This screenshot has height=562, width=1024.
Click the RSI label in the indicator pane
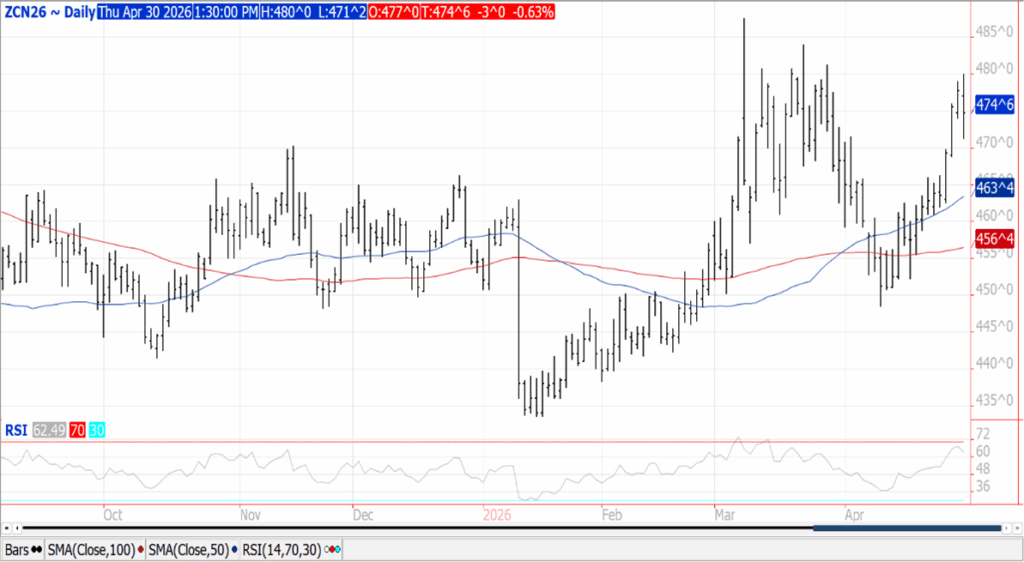(x=16, y=430)
